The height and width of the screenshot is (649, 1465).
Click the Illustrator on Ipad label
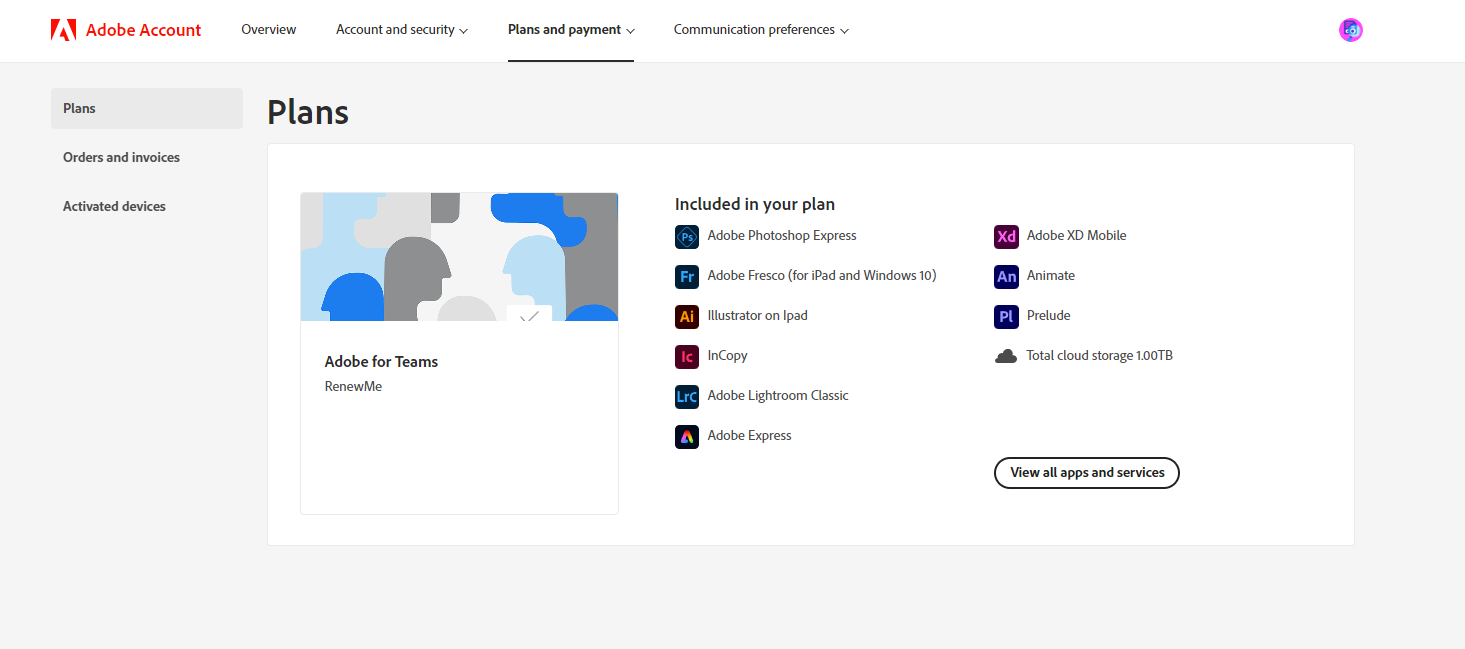[x=757, y=316]
